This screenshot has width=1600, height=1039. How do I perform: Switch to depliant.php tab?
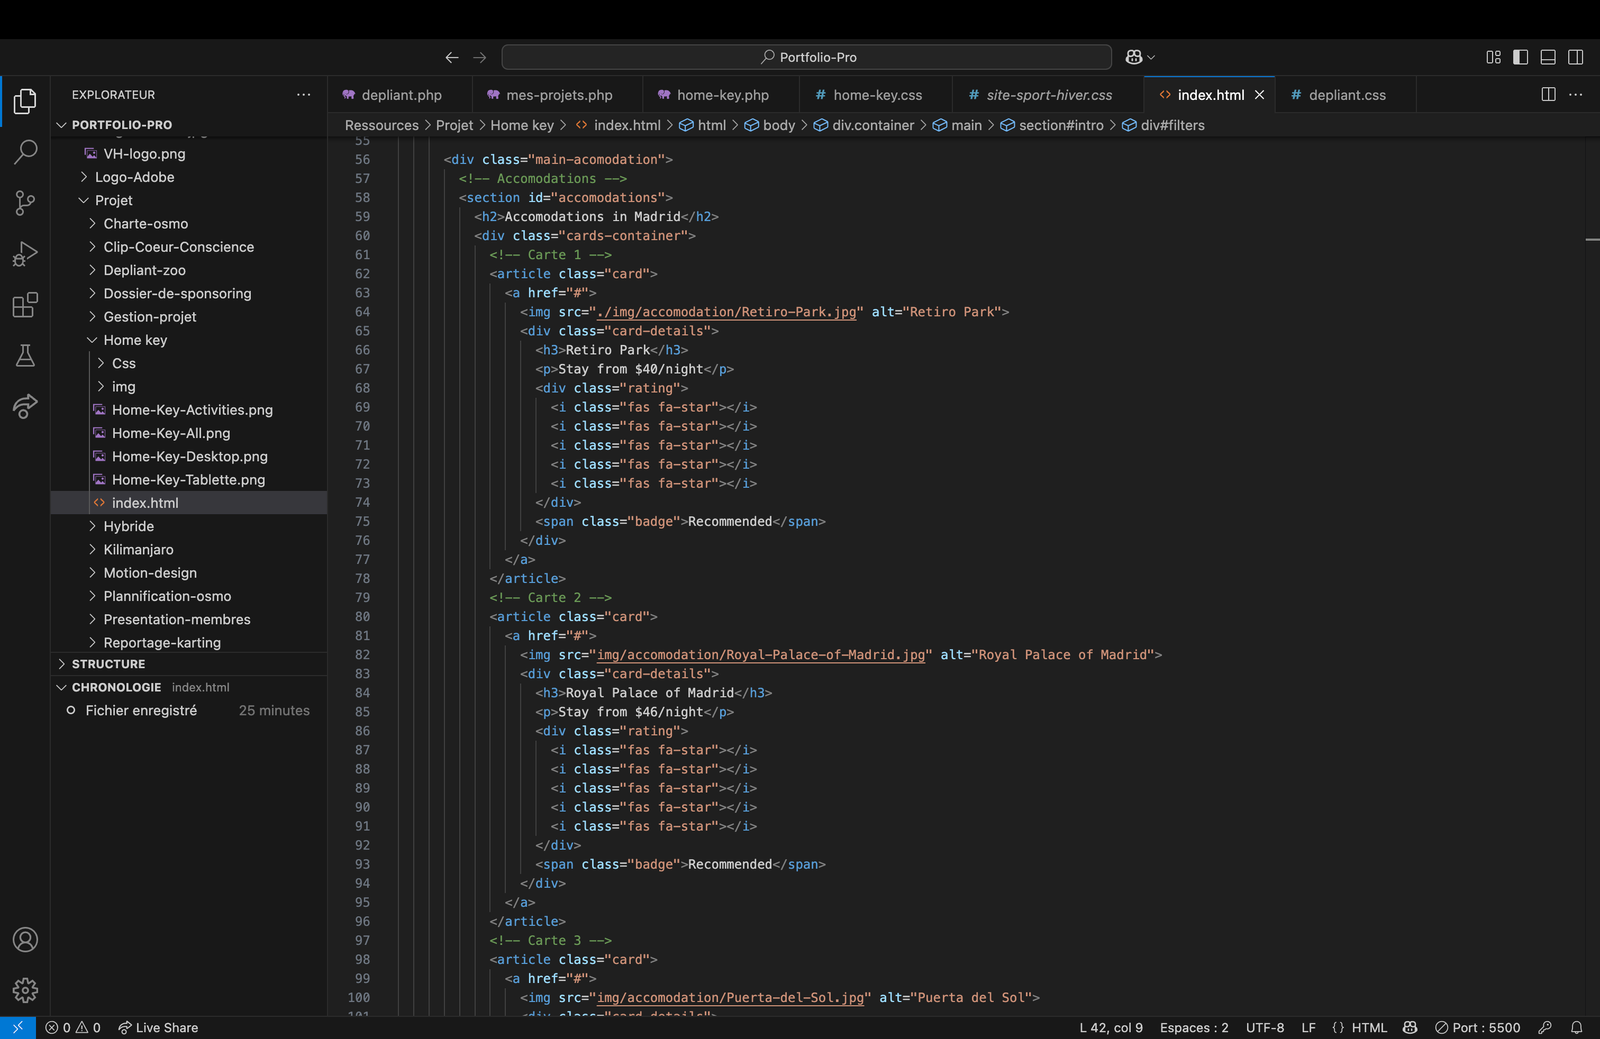coord(400,95)
